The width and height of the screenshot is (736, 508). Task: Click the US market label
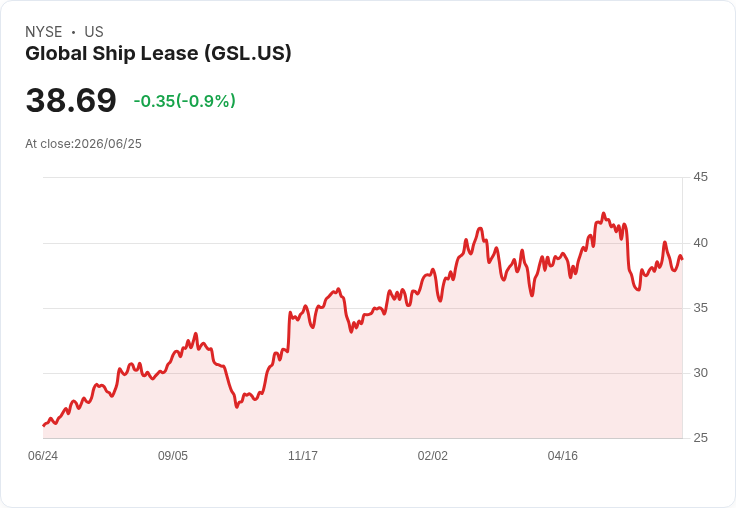coord(94,32)
